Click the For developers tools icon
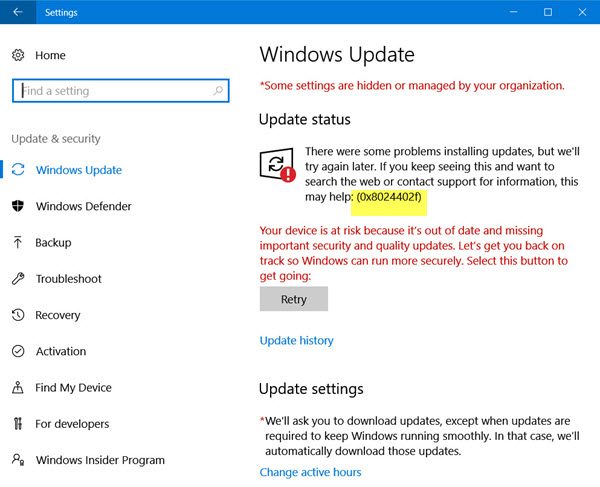This screenshot has width=600, height=487. click(18, 423)
